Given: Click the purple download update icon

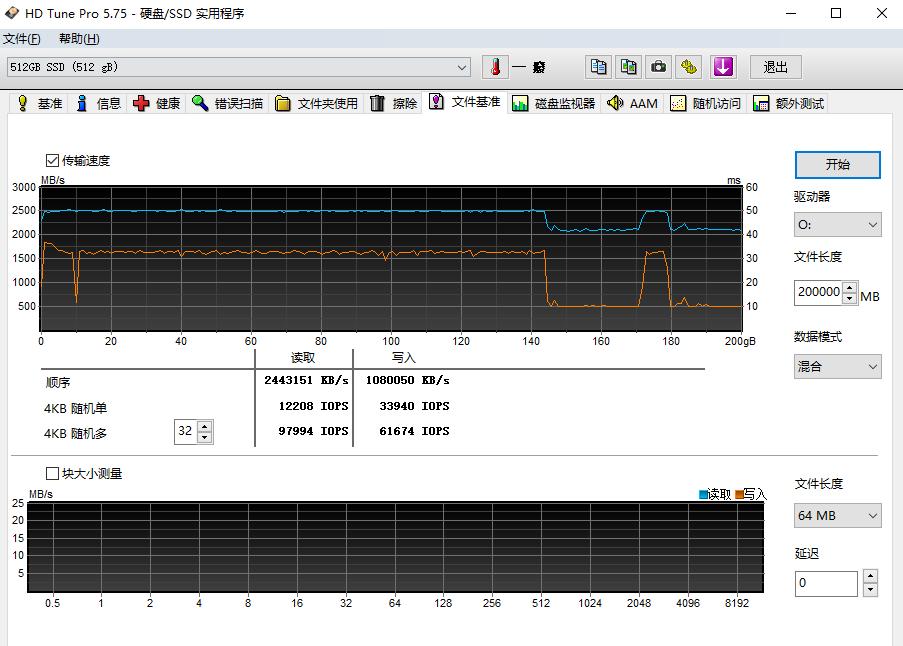Looking at the screenshot, I should click(722, 66).
